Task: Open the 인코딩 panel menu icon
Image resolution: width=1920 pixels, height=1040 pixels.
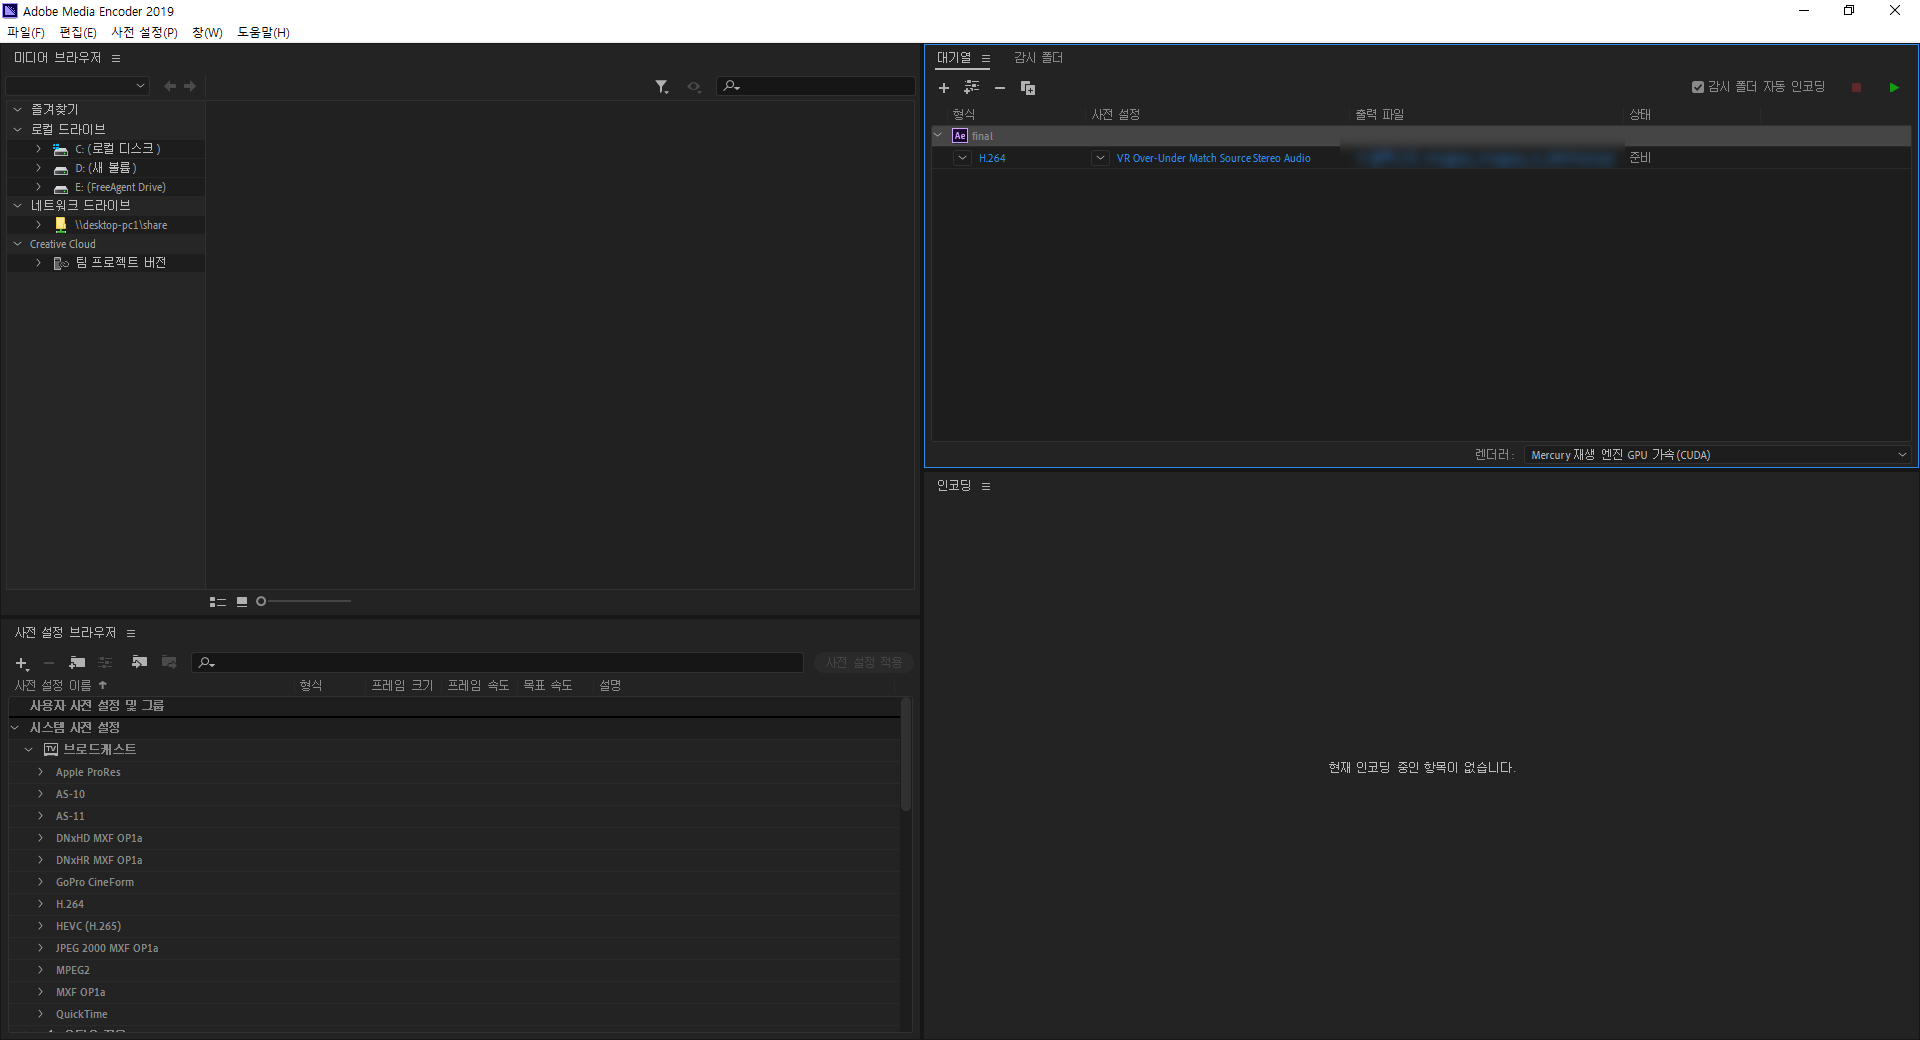Action: pos(986,487)
